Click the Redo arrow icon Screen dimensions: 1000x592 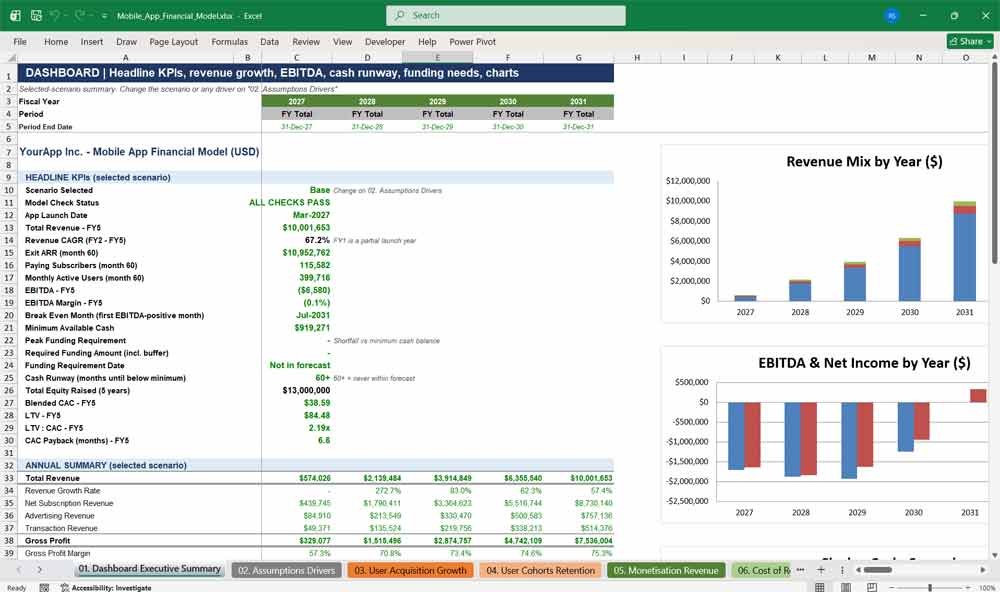(79, 15)
